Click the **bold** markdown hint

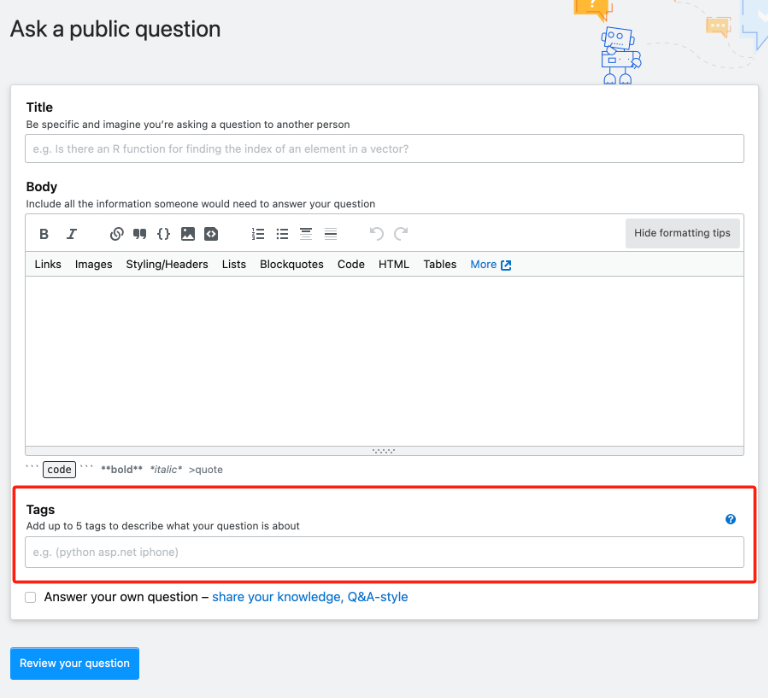(121, 469)
